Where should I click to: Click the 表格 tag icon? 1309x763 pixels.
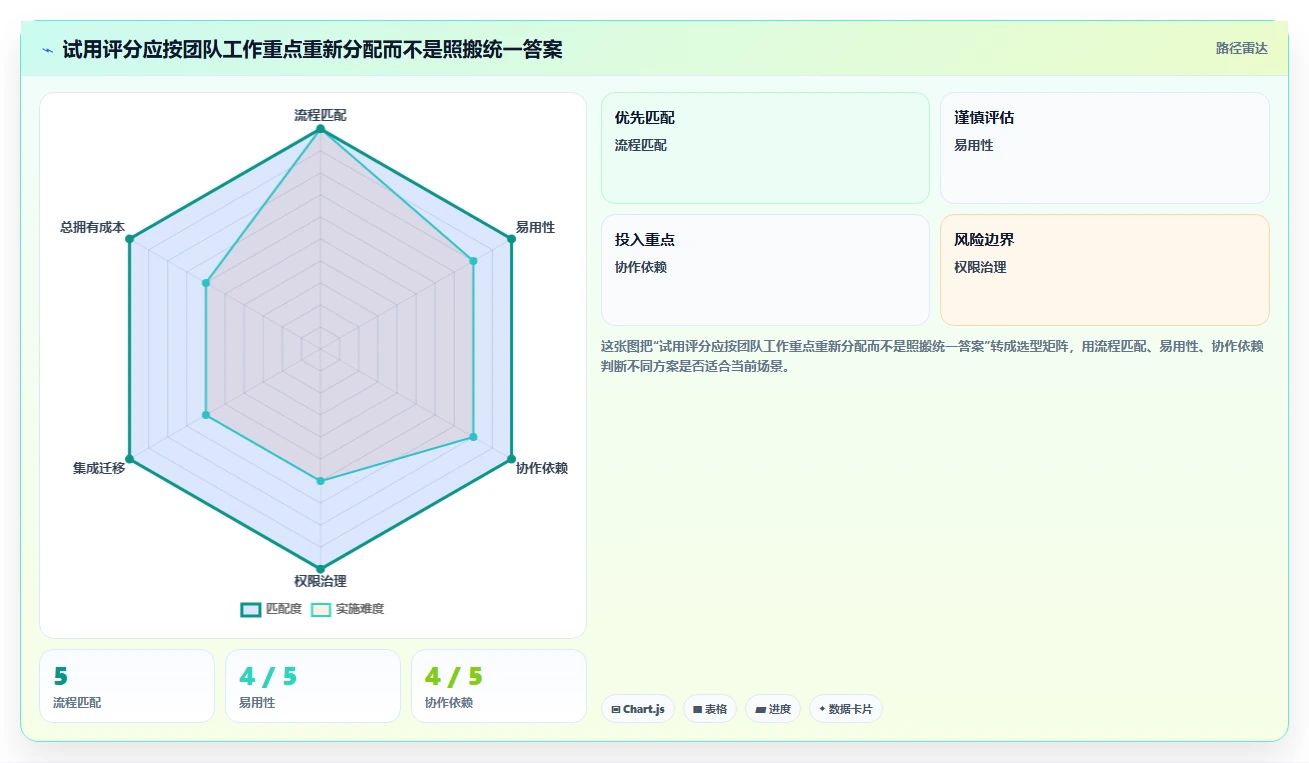697,709
